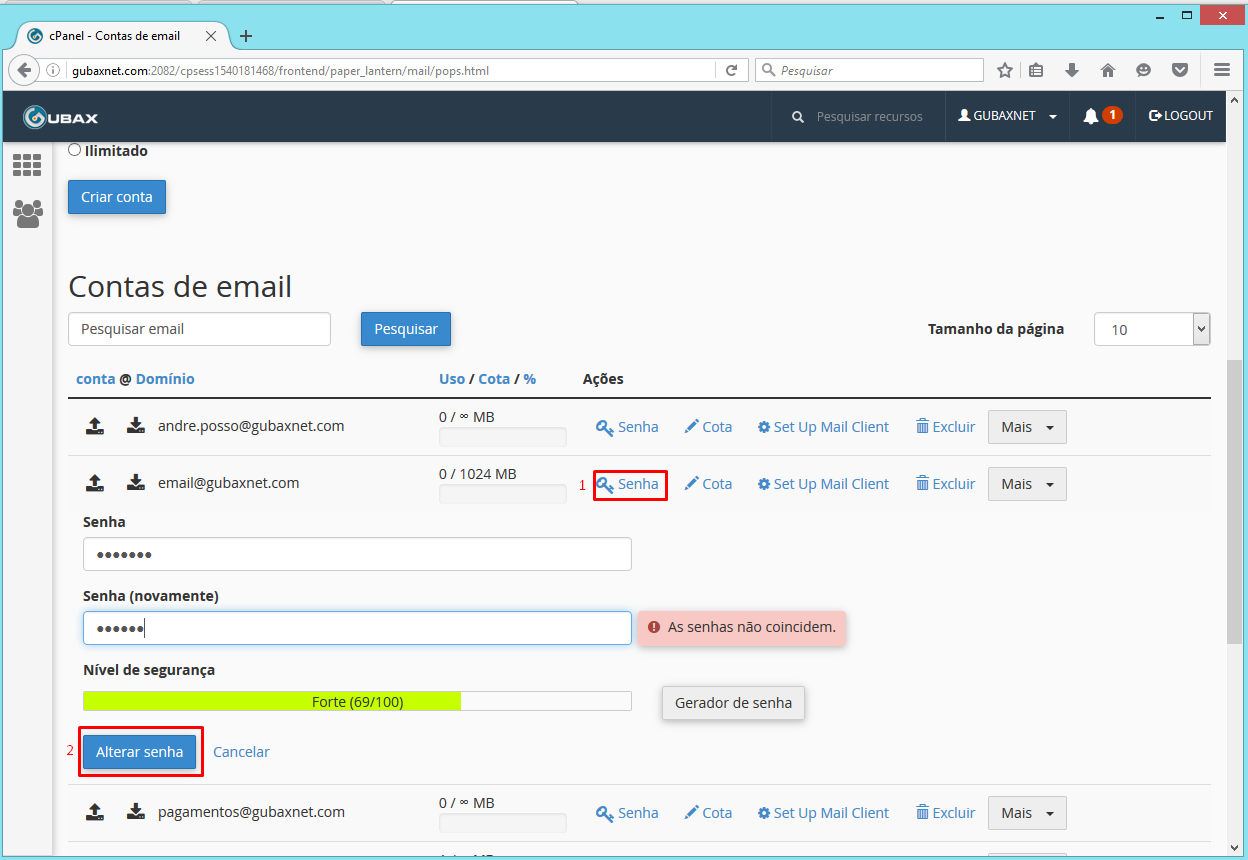Click the download icon beside pagamentos@gubaxnet.com
The image size is (1248, 860).
(134, 812)
